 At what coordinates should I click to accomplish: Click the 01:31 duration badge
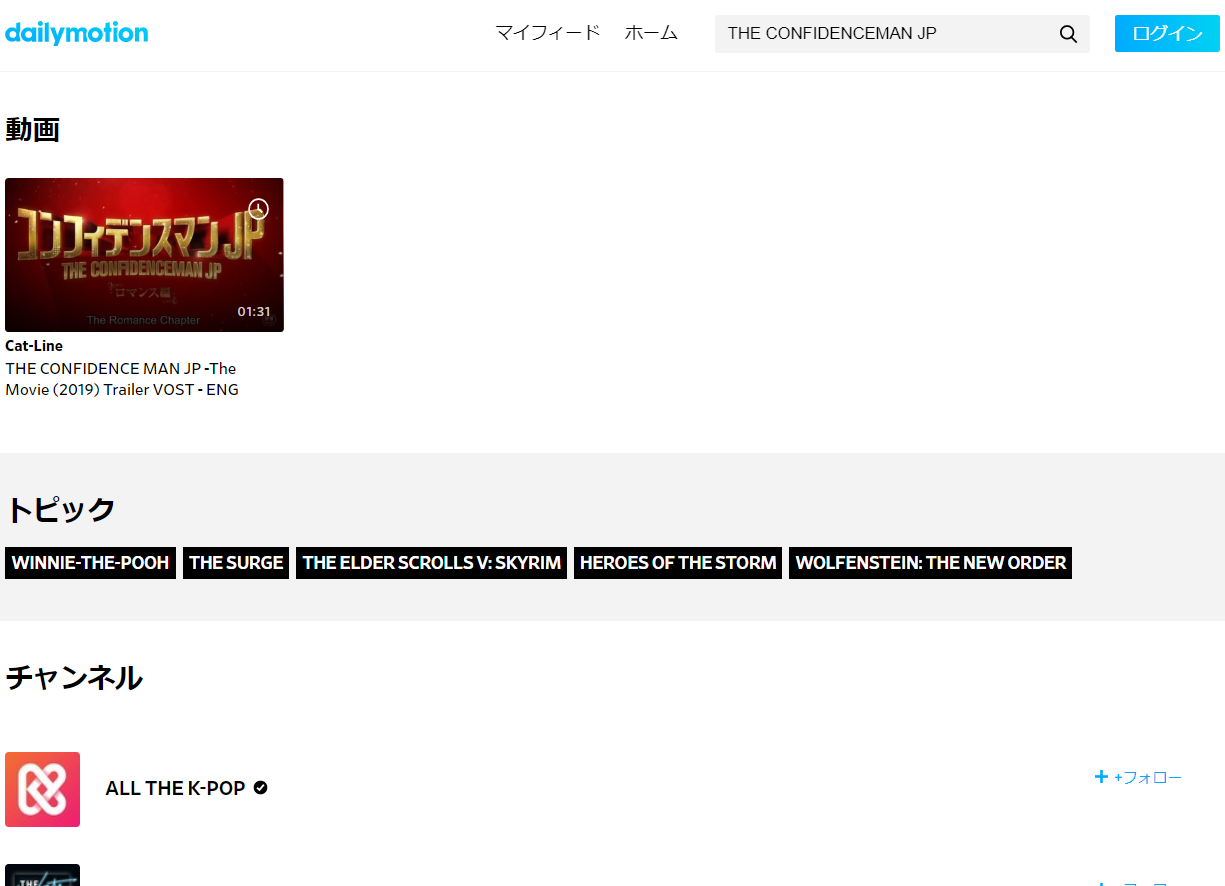pyautogui.click(x=254, y=312)
